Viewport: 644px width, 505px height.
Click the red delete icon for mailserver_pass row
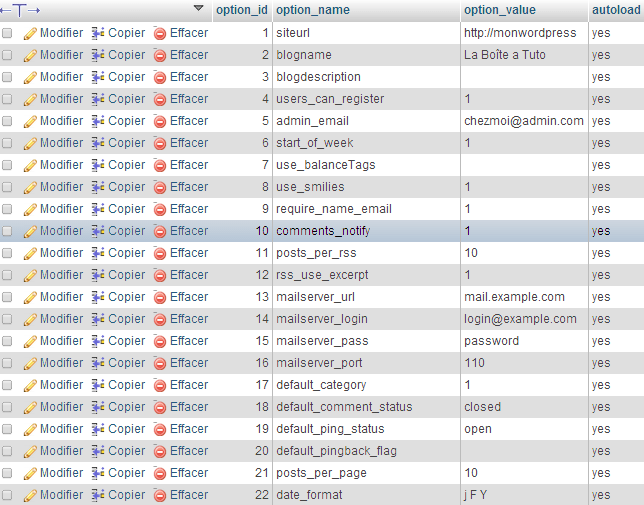pyautogui.click(x=160, y=341)
